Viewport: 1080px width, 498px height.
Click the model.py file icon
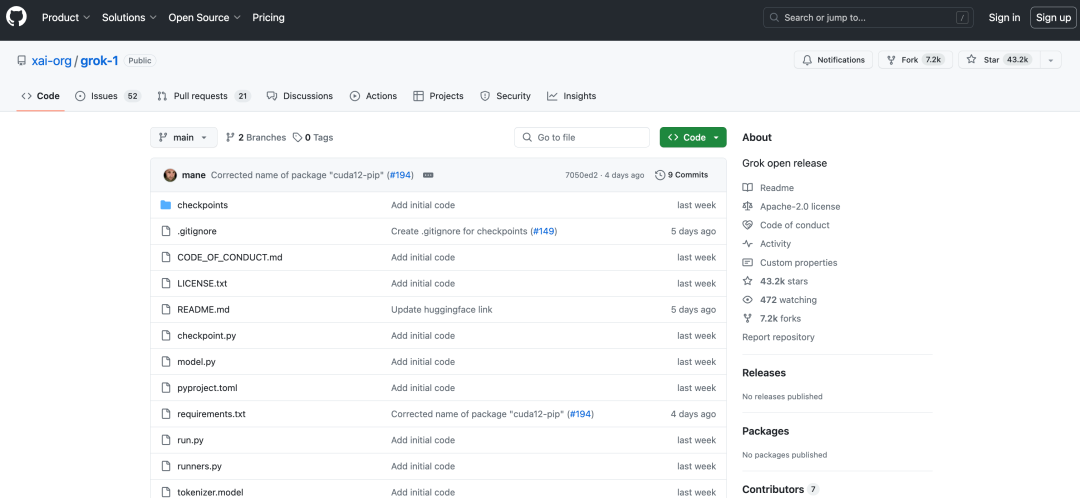point(165,362)
